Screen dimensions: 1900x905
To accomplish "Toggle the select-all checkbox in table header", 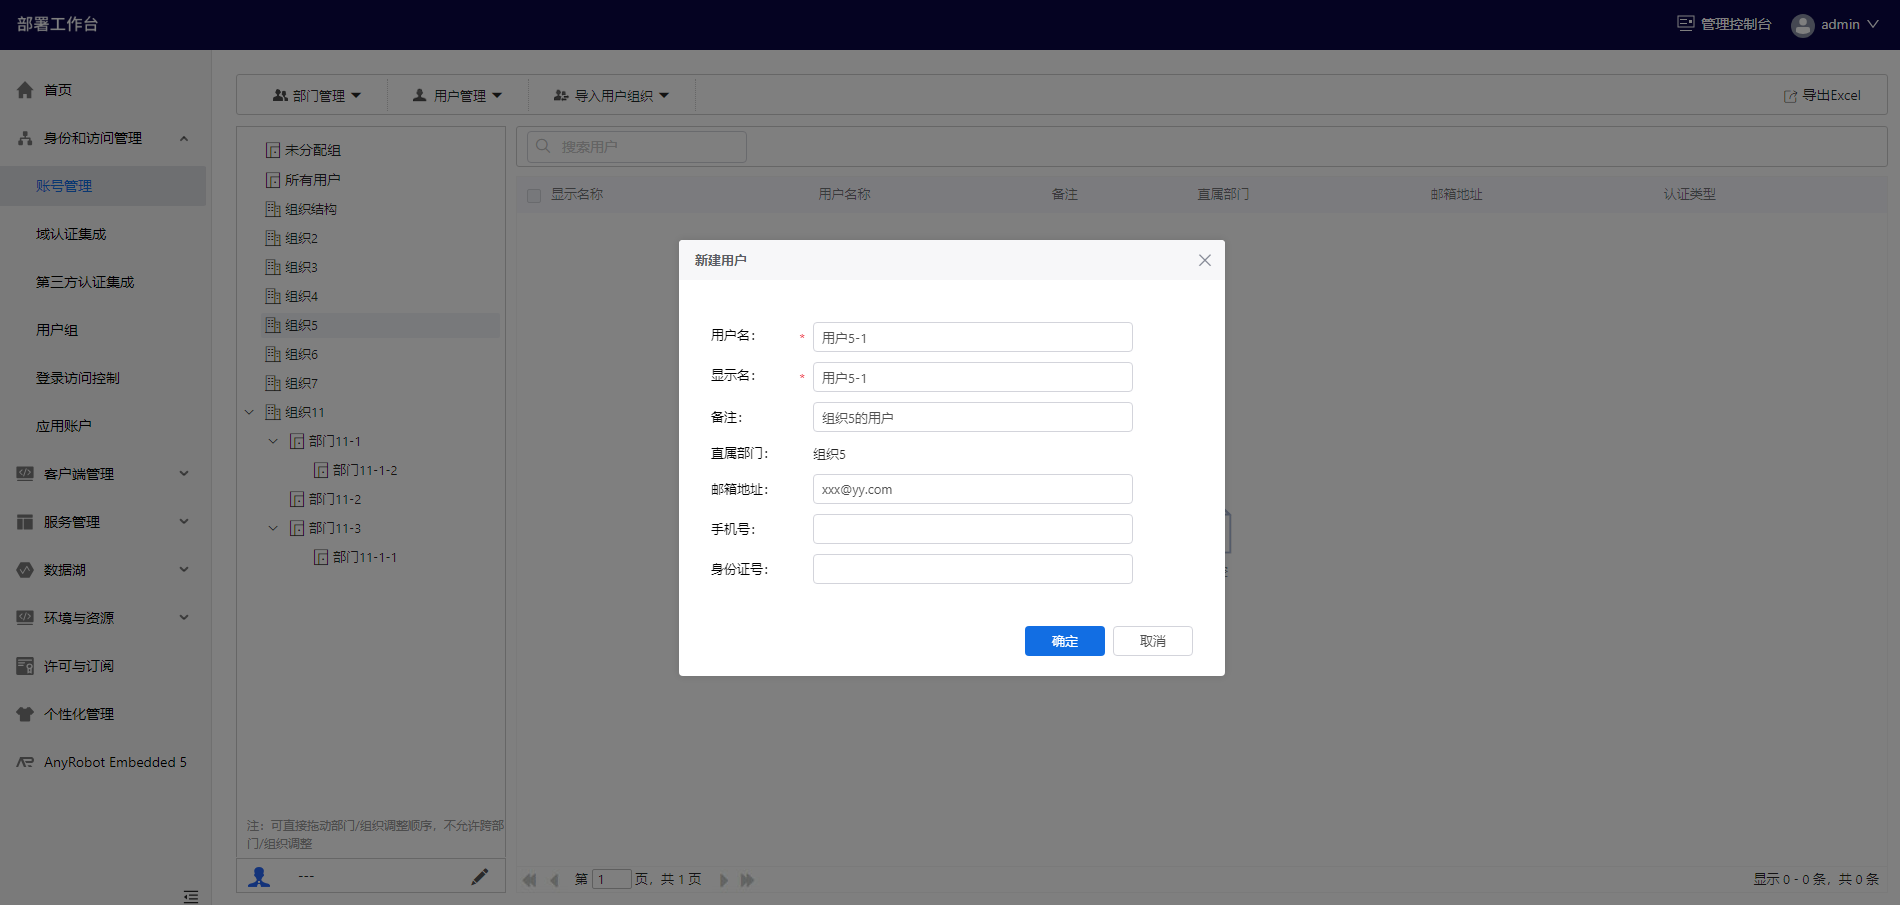I will coord(534,195).
